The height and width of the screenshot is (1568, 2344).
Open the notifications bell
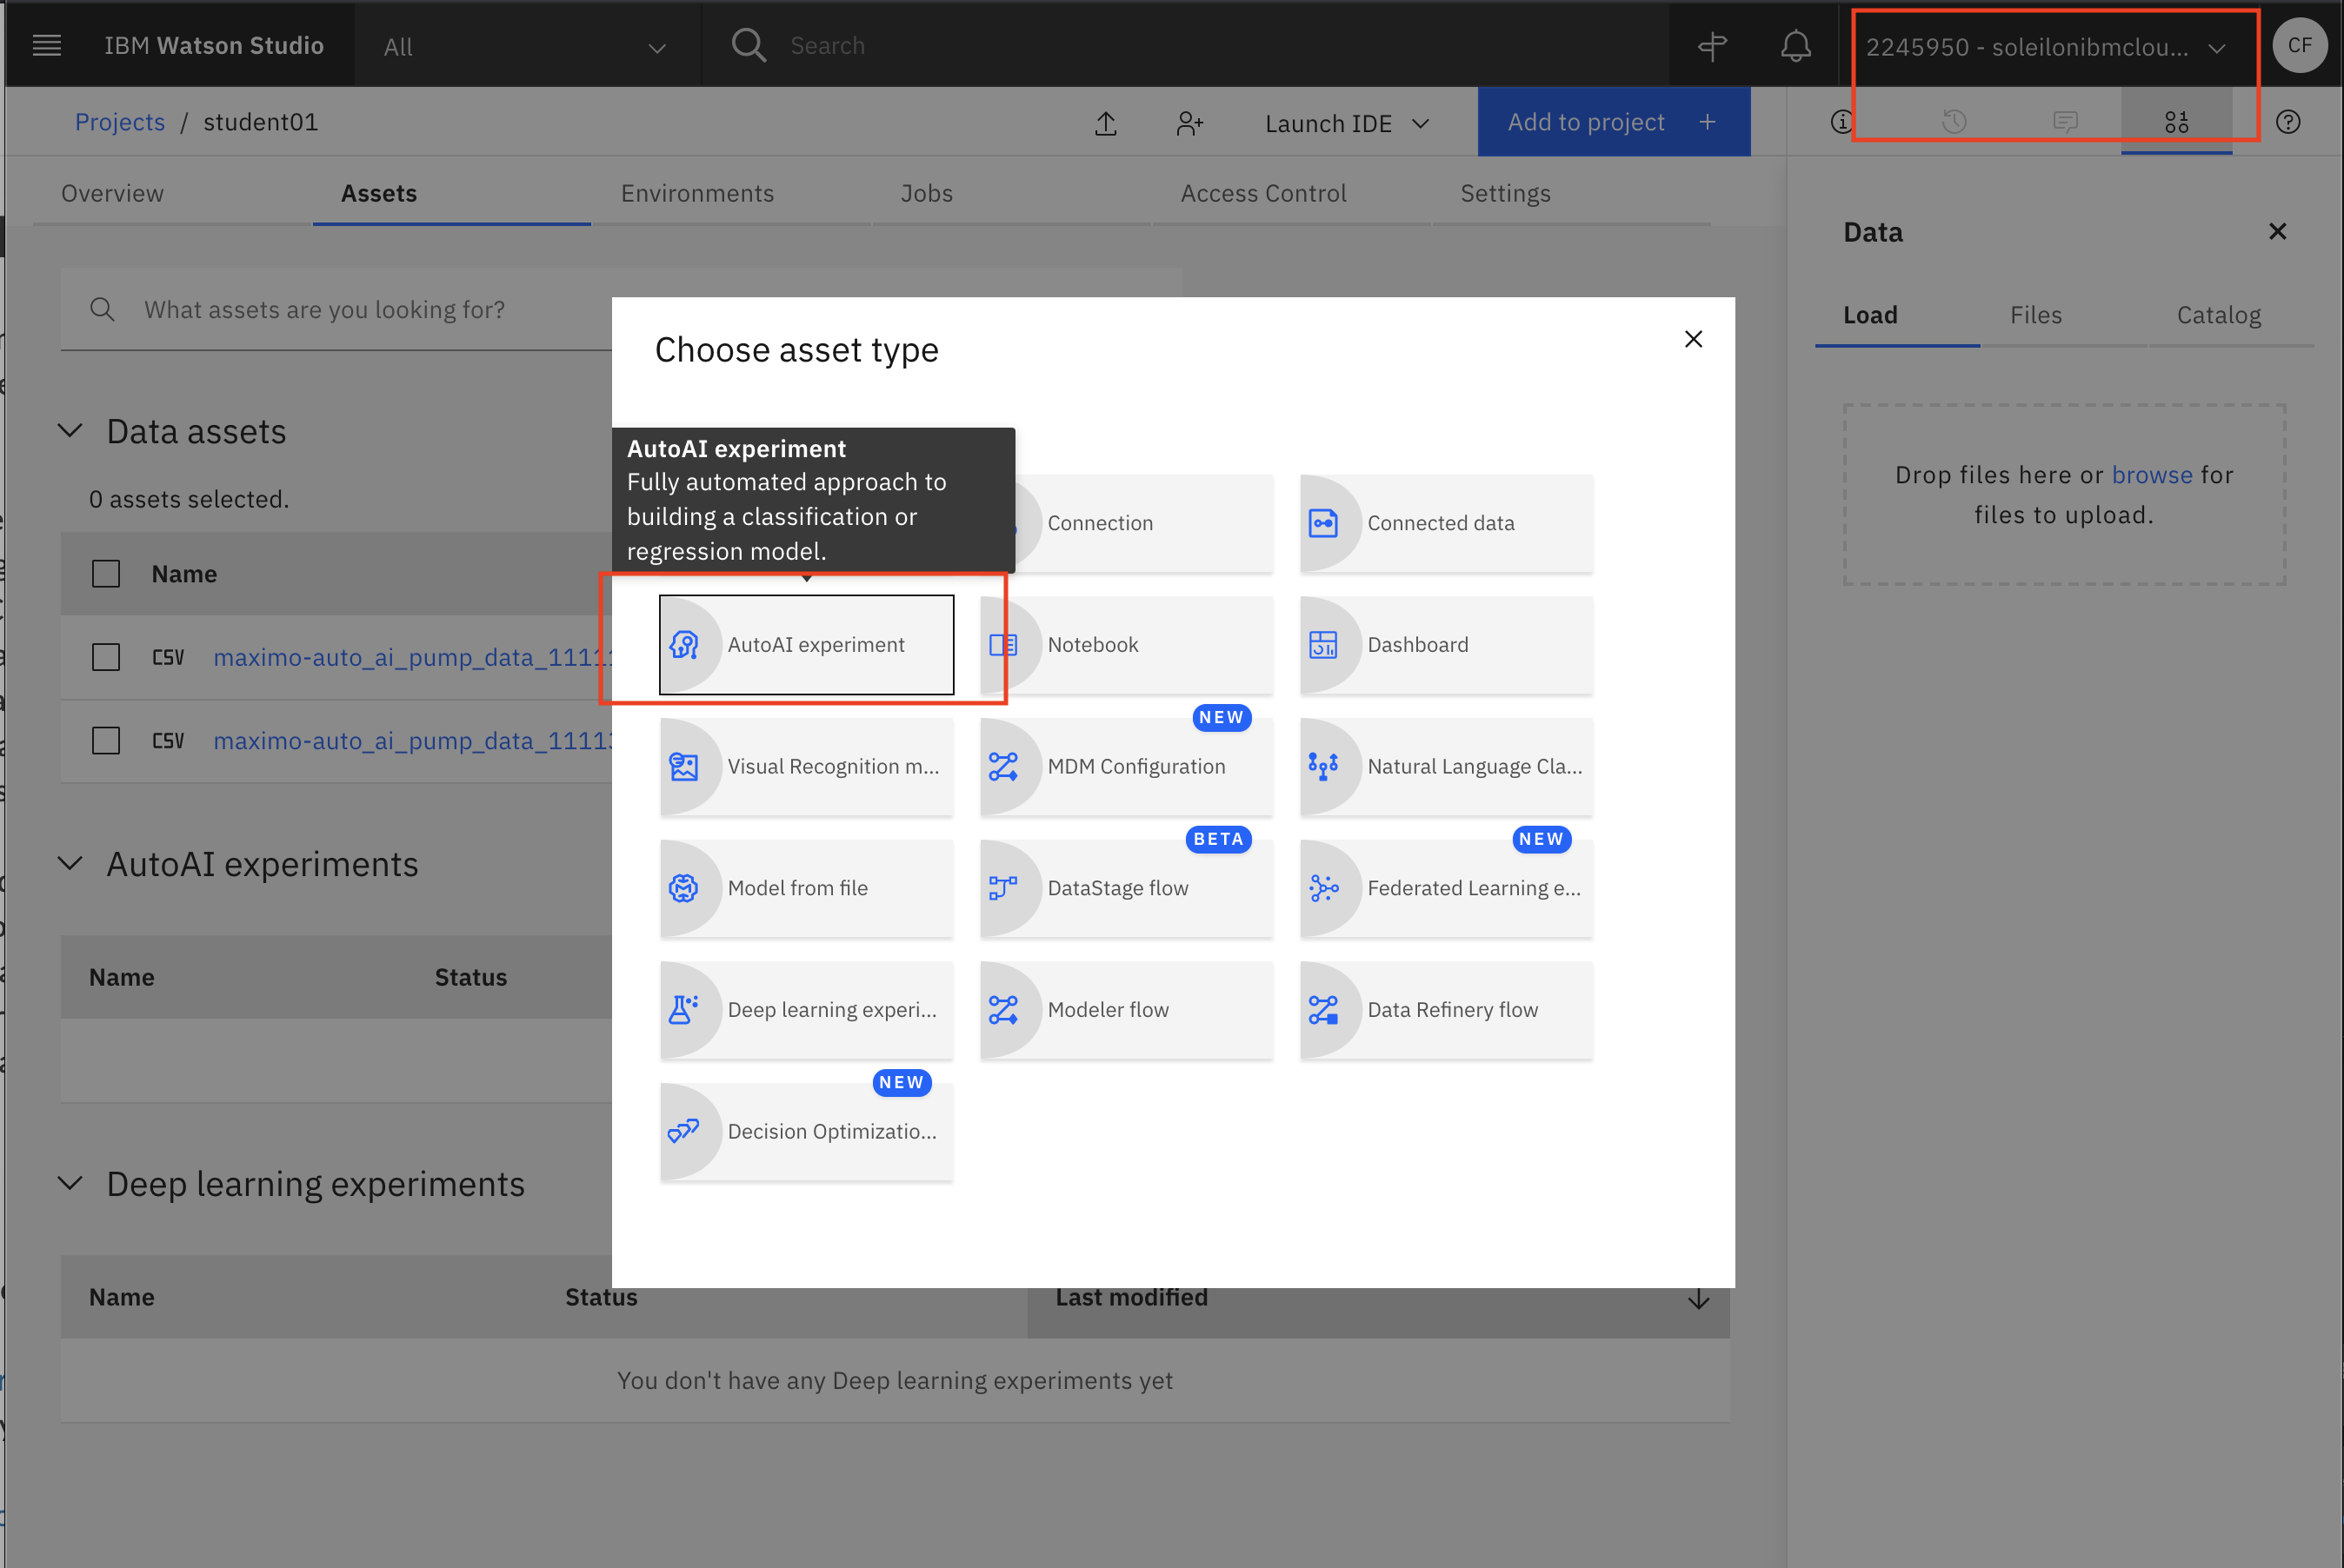[x=1795, y=46]
